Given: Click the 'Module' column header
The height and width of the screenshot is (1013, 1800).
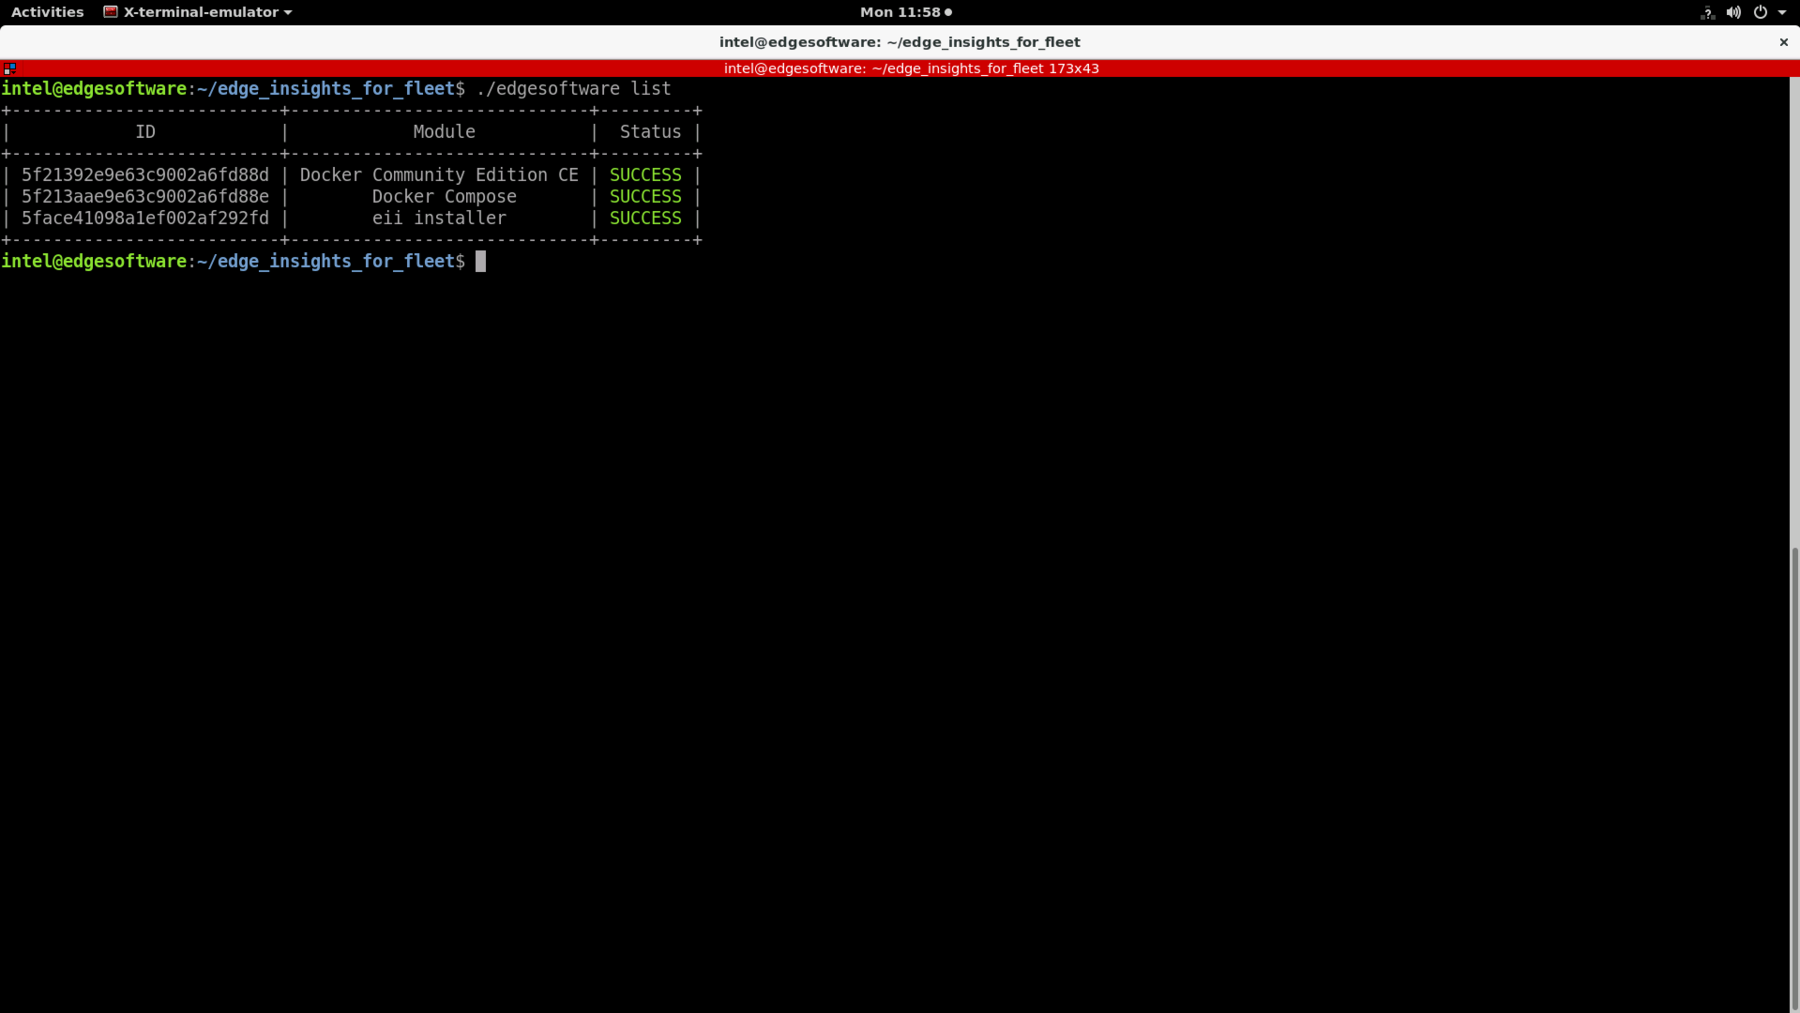Looking at the screenshot, I should point(444,132).
